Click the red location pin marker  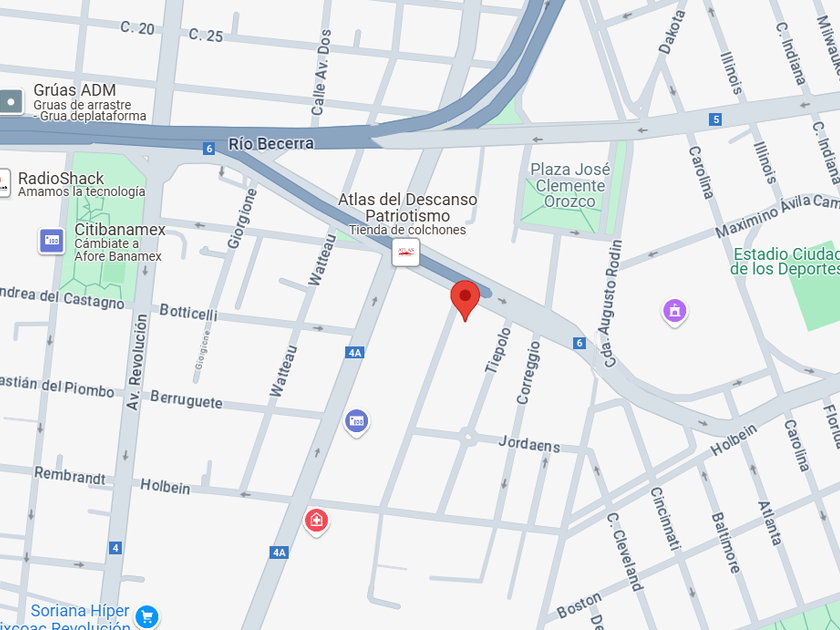(465, 301)
